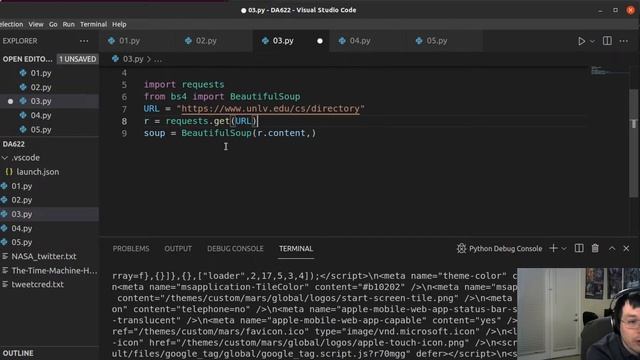640x360 pixels.
Task: Run the Python file with play icon
Action: point(581,41)
